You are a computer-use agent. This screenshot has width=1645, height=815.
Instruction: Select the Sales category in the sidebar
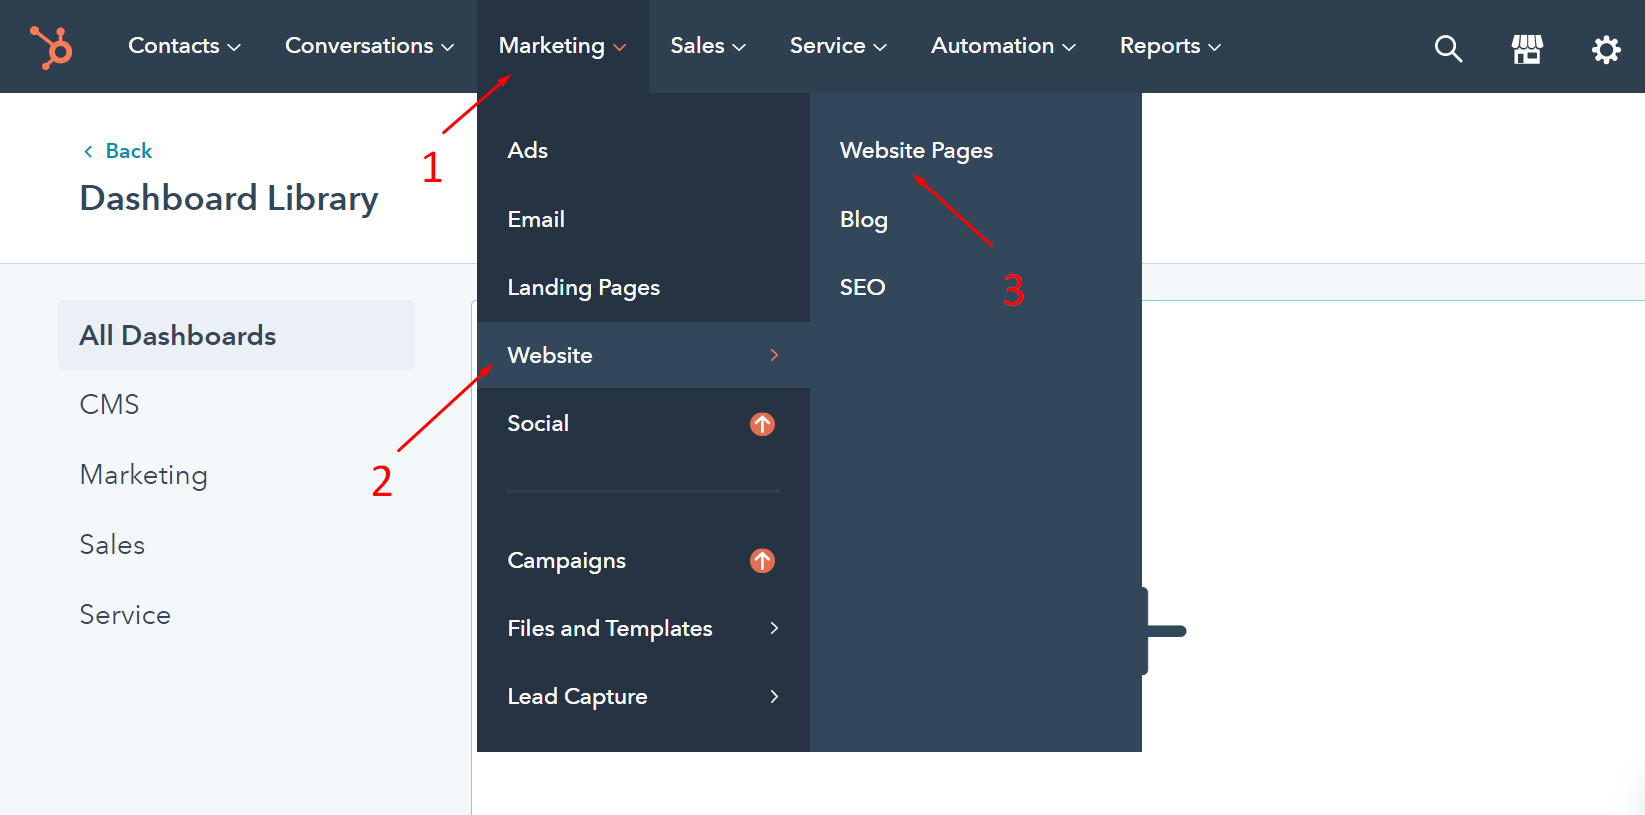(x=112, y=545)
